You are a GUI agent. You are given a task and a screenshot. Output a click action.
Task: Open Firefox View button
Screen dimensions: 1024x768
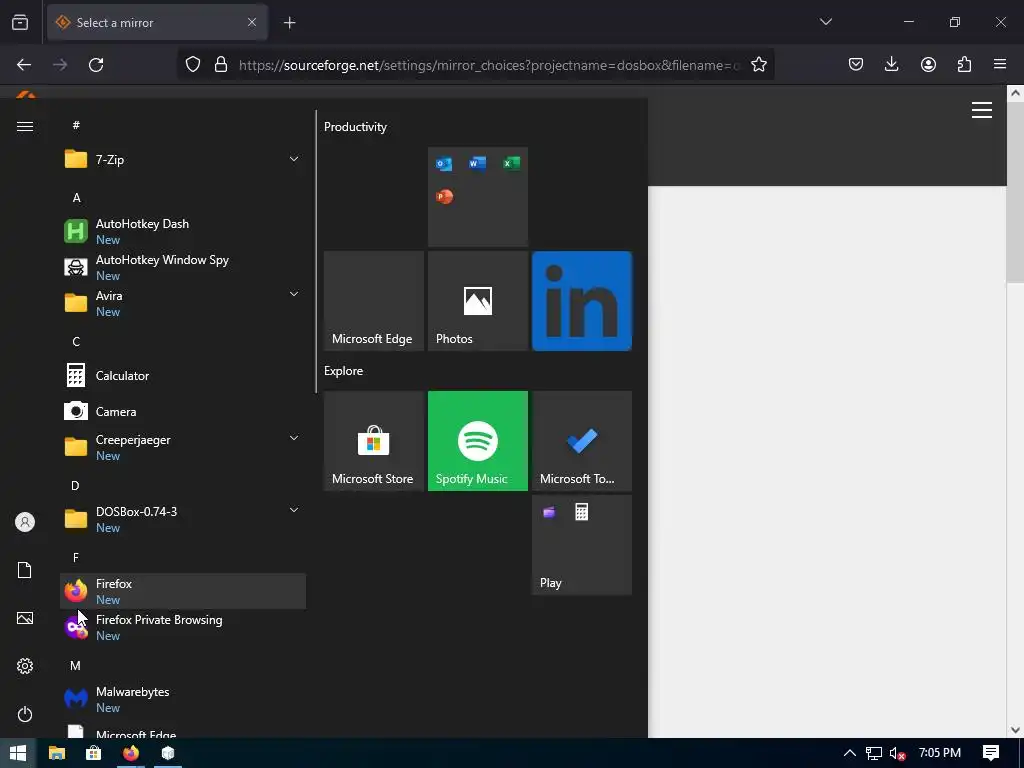coord(20,23)
